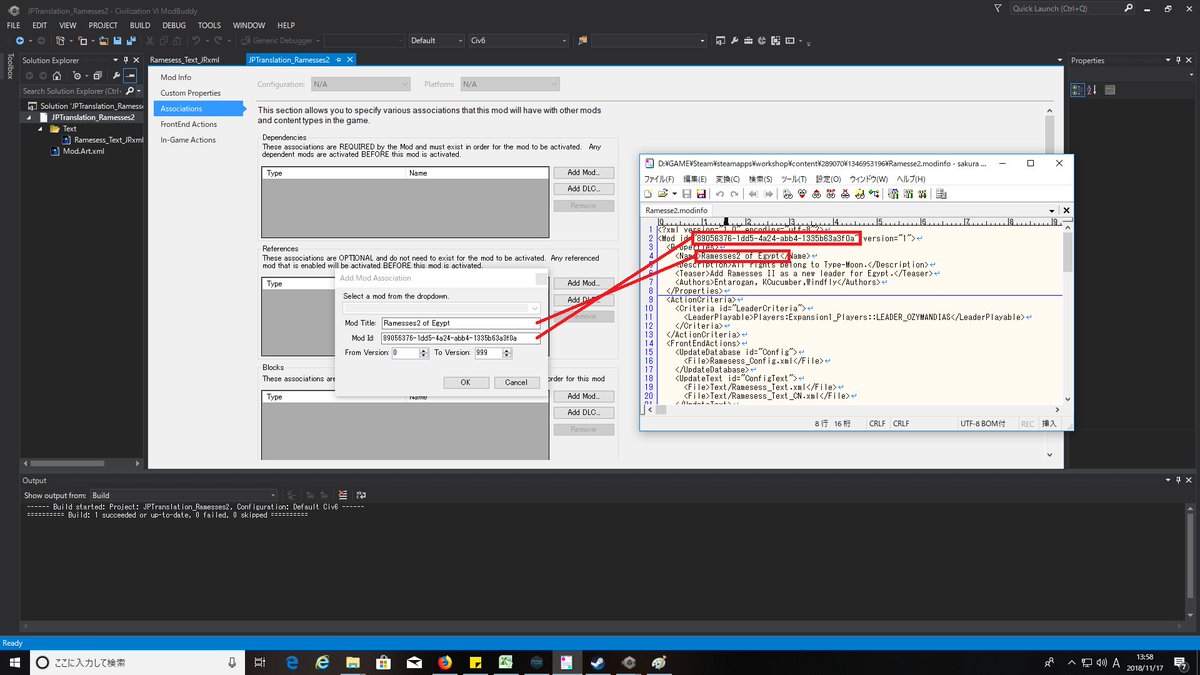This screenshot has height=675, width=1200.
Task: Click the Home icon in Solution Explorer
Action: click(x=57, y=76)
